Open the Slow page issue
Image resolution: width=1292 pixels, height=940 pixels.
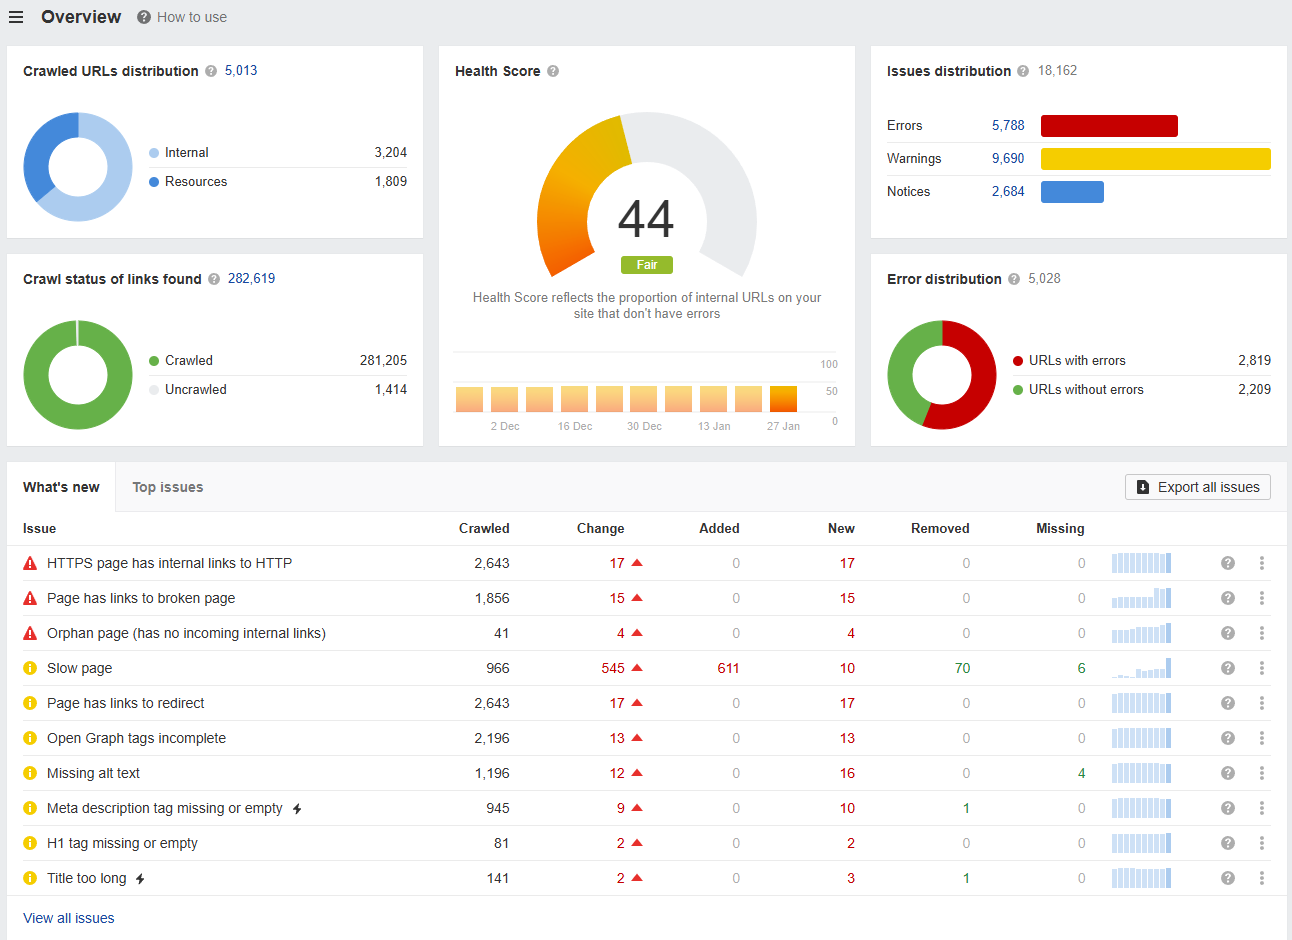tap(79, 668)
